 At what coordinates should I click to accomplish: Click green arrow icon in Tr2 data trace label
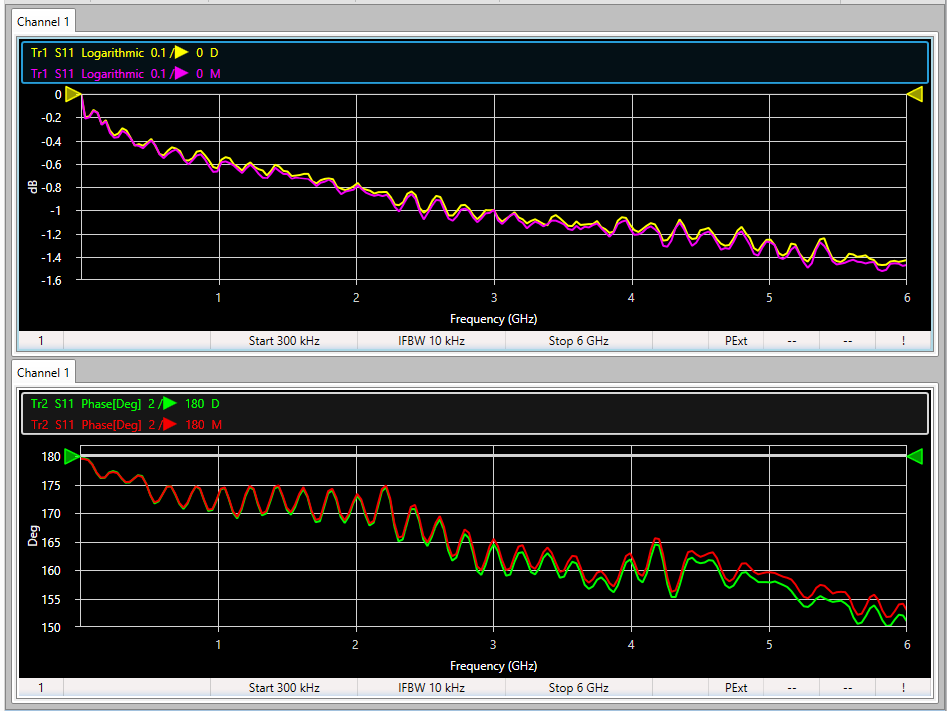pos(169,404)
